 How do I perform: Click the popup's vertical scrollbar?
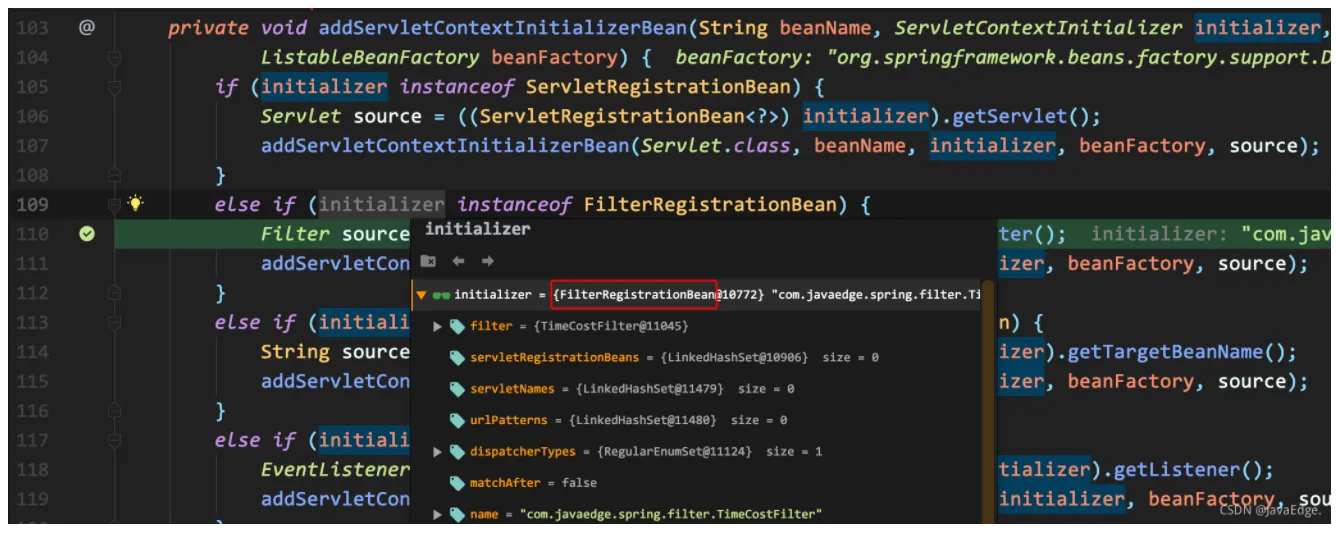(x=988, y=400)
